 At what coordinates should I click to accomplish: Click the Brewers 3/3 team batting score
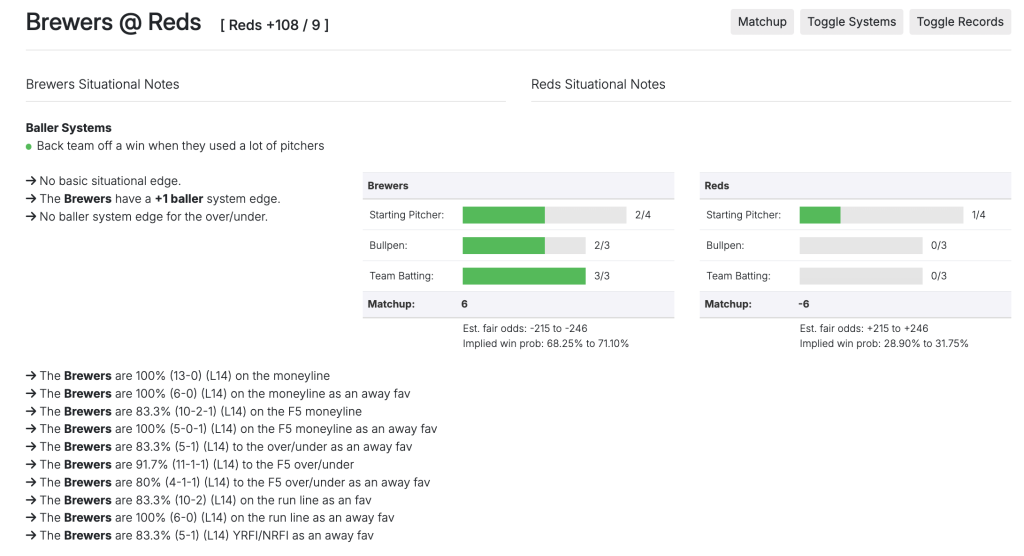pos(601,276)
